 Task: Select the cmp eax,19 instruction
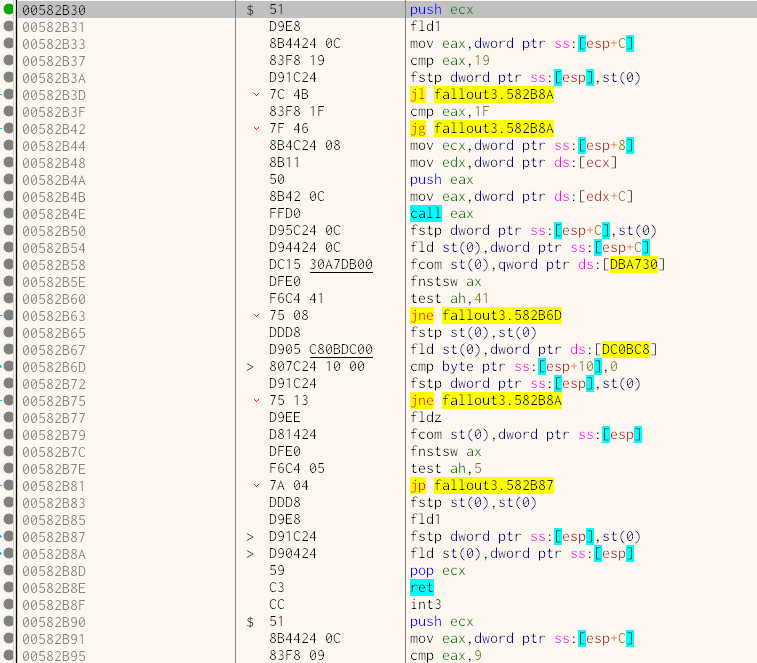click(449, 60)
